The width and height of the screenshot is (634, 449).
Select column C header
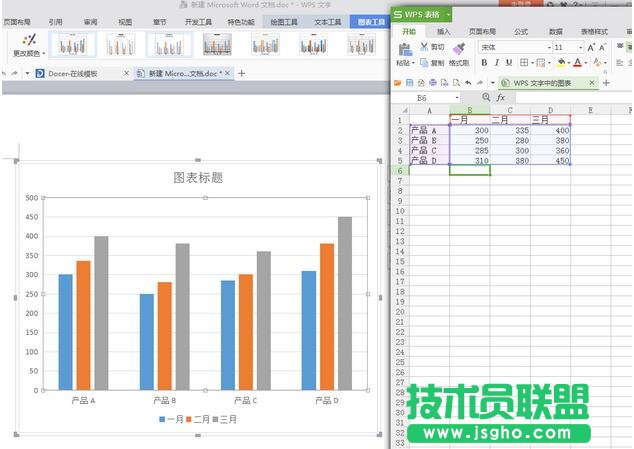pos(510,110)
